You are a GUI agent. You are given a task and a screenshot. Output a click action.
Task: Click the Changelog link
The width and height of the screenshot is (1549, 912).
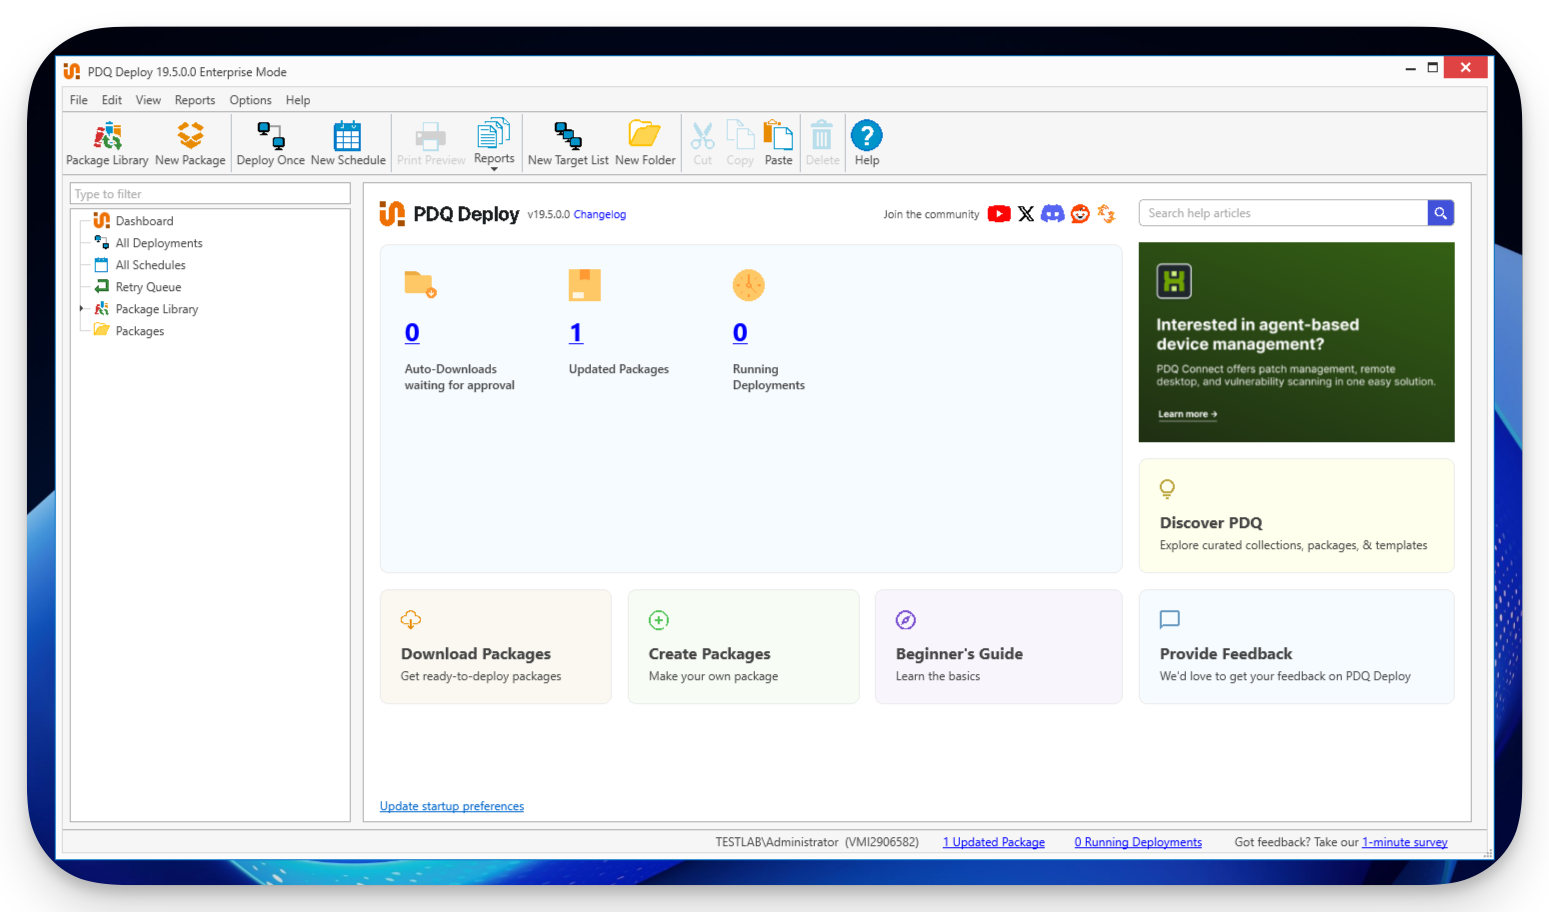coord(599,215)
